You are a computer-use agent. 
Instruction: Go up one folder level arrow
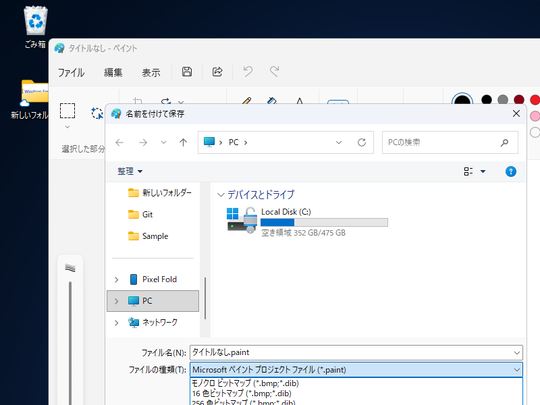pyautogui.click(x=183, y=142)
